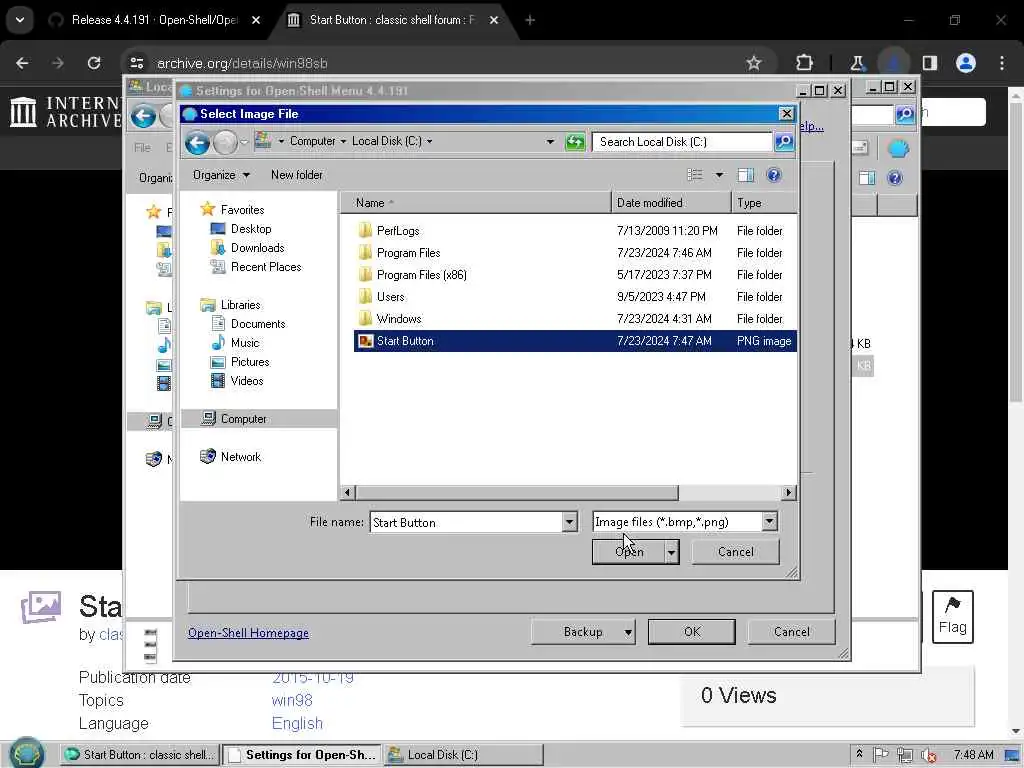Click the horizontal scrollbar right arrow
Image resolution: width=1024 pixels, height=768 pixels.
point(789,492)
